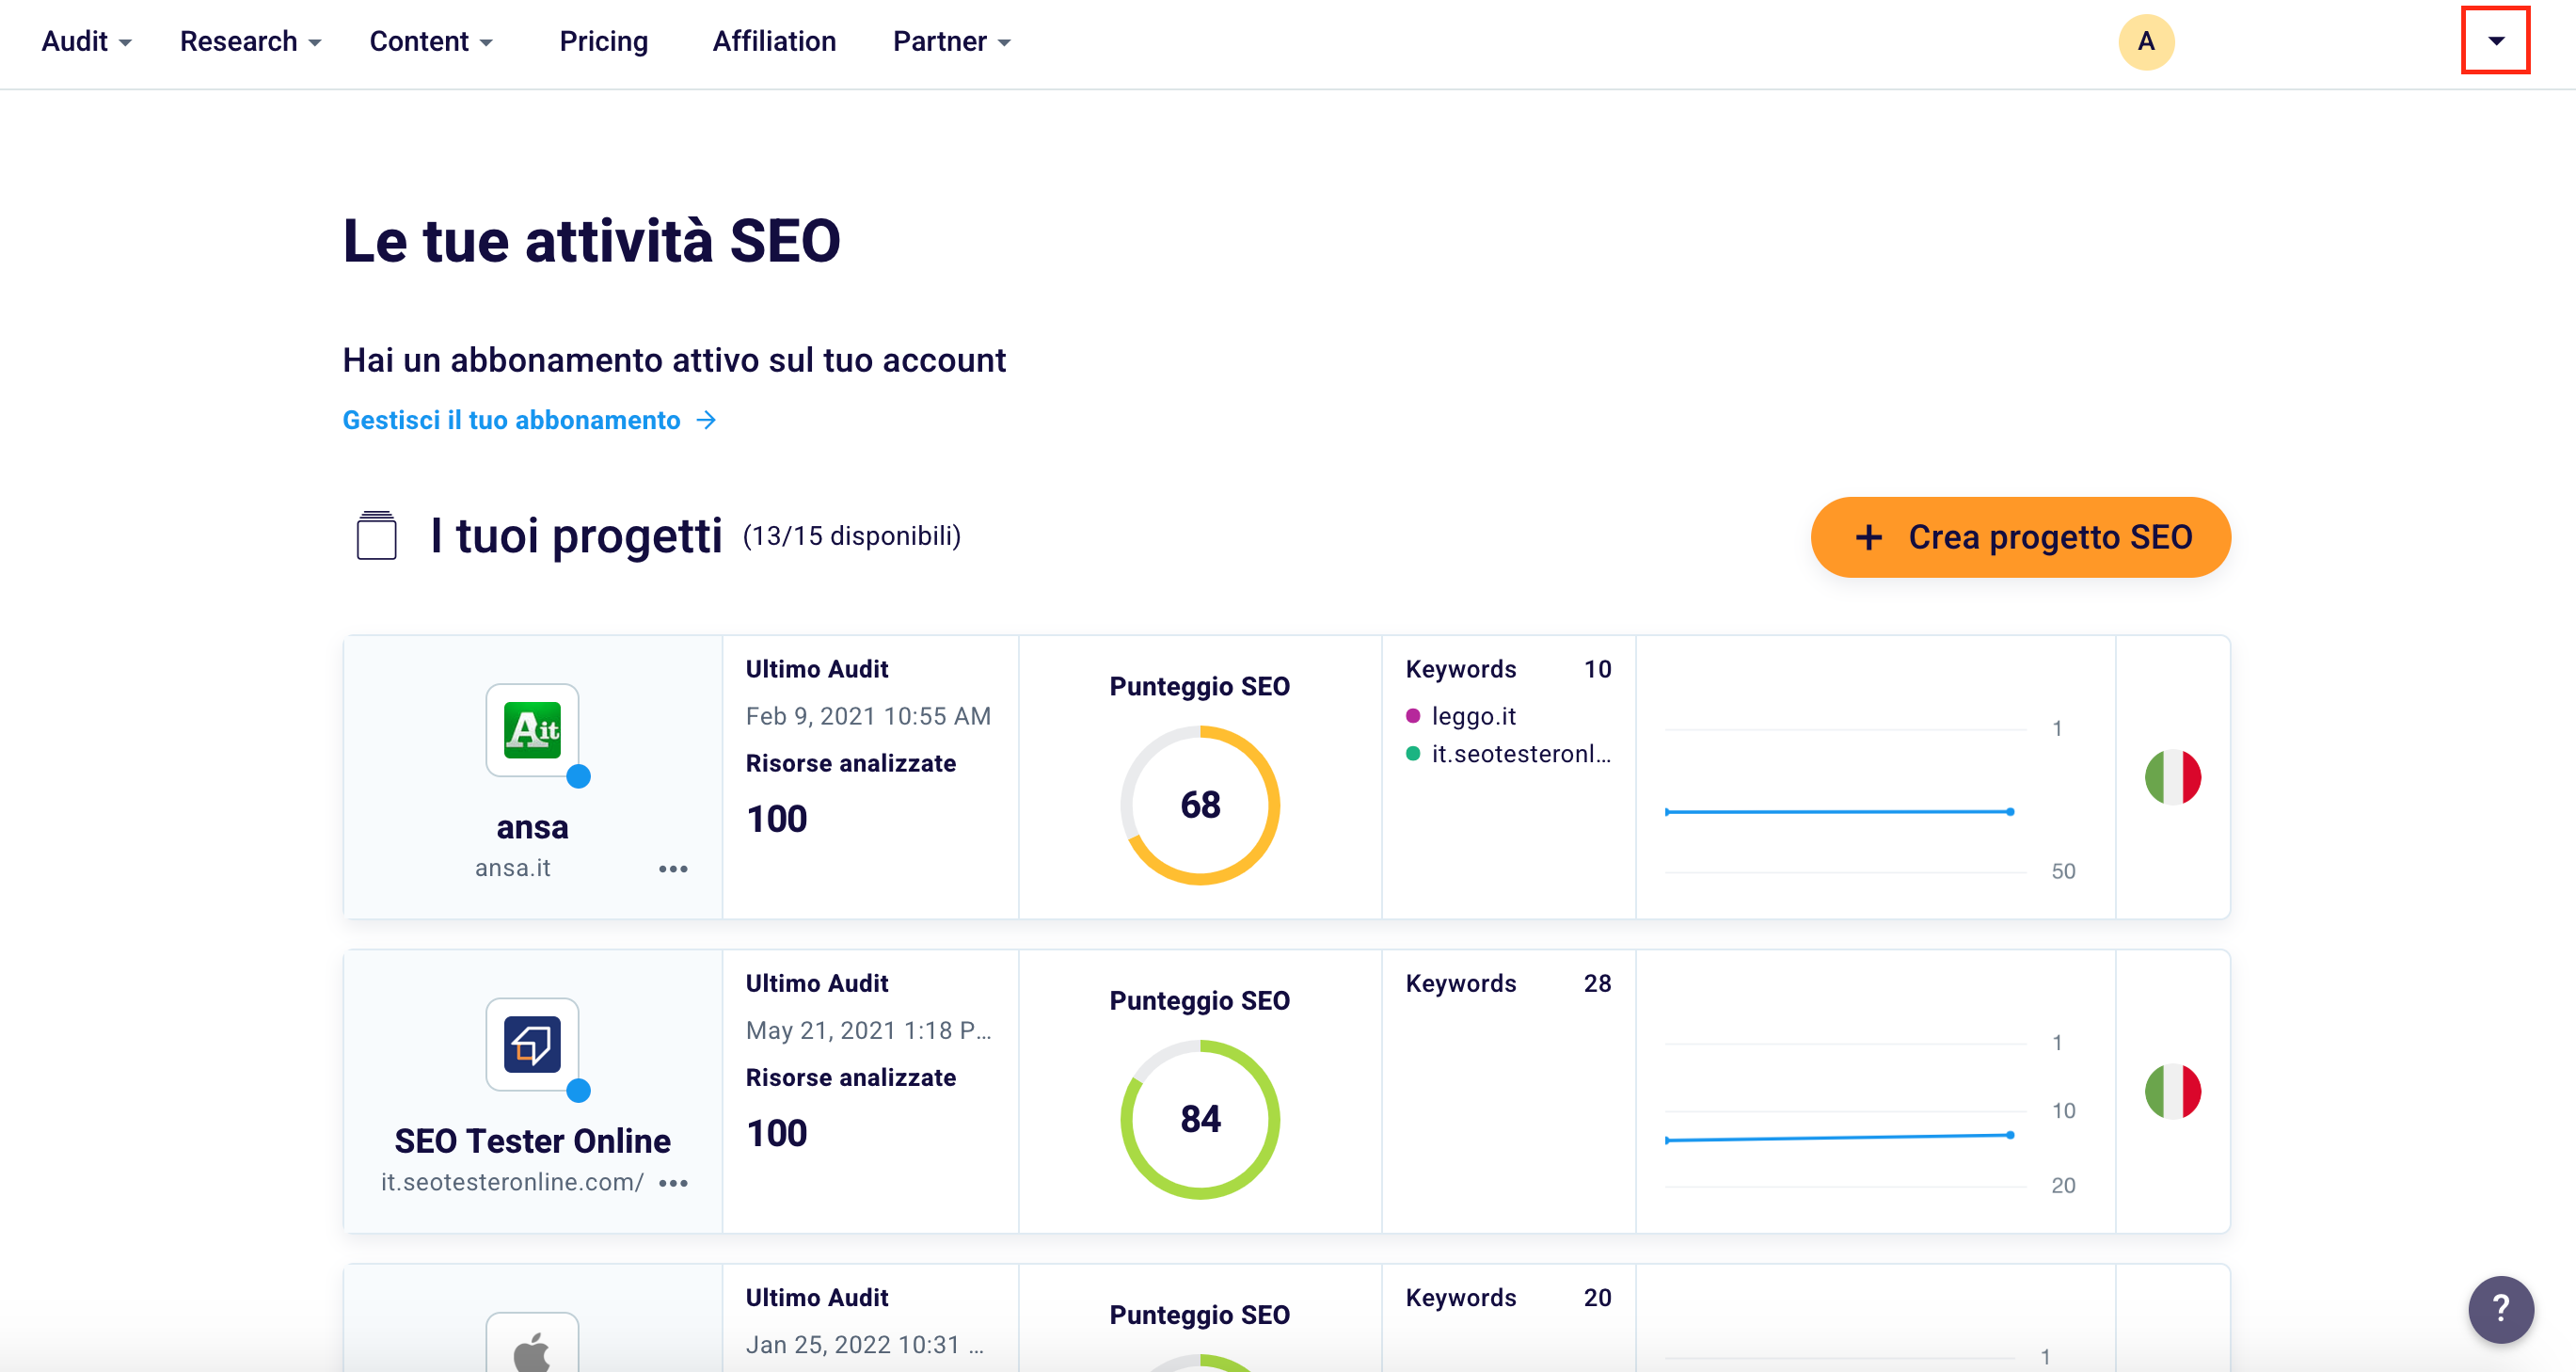The height and width of the screenshot is (1372, 2576).
Task: Click the ansa.it domain text
Action: point(512,868)
